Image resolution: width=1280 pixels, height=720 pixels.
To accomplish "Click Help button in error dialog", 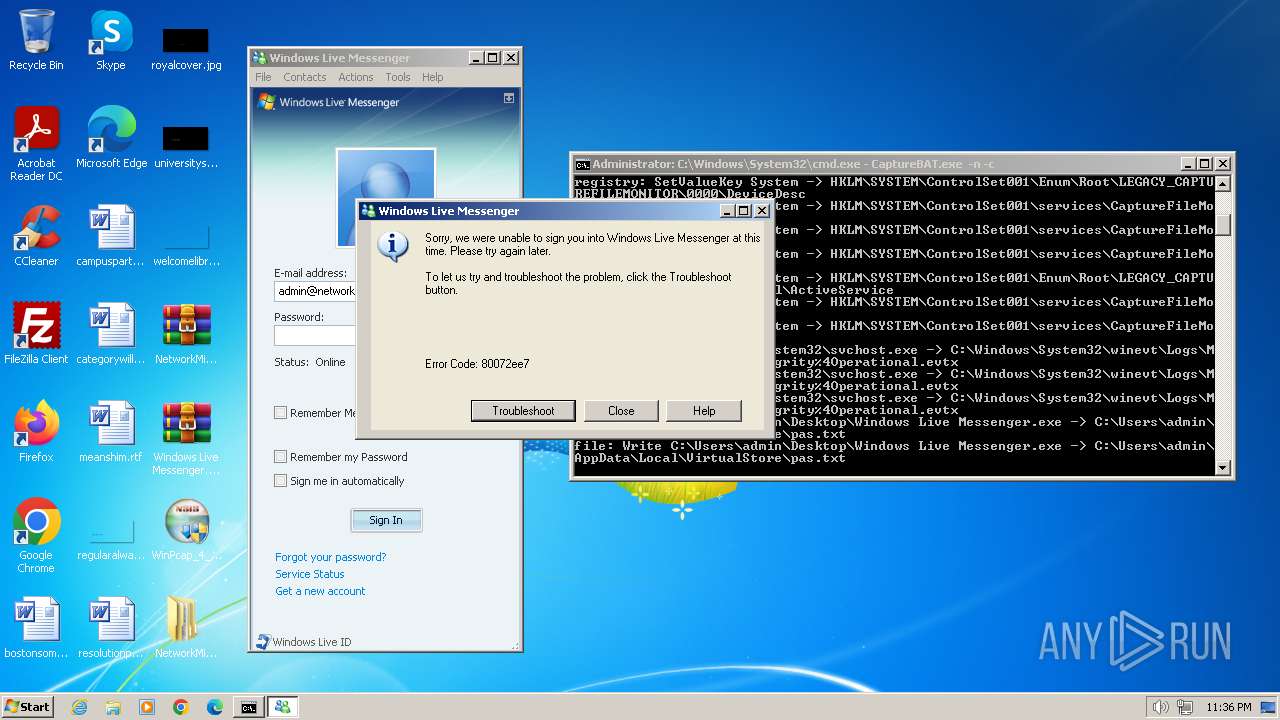I will click(704, 411).
